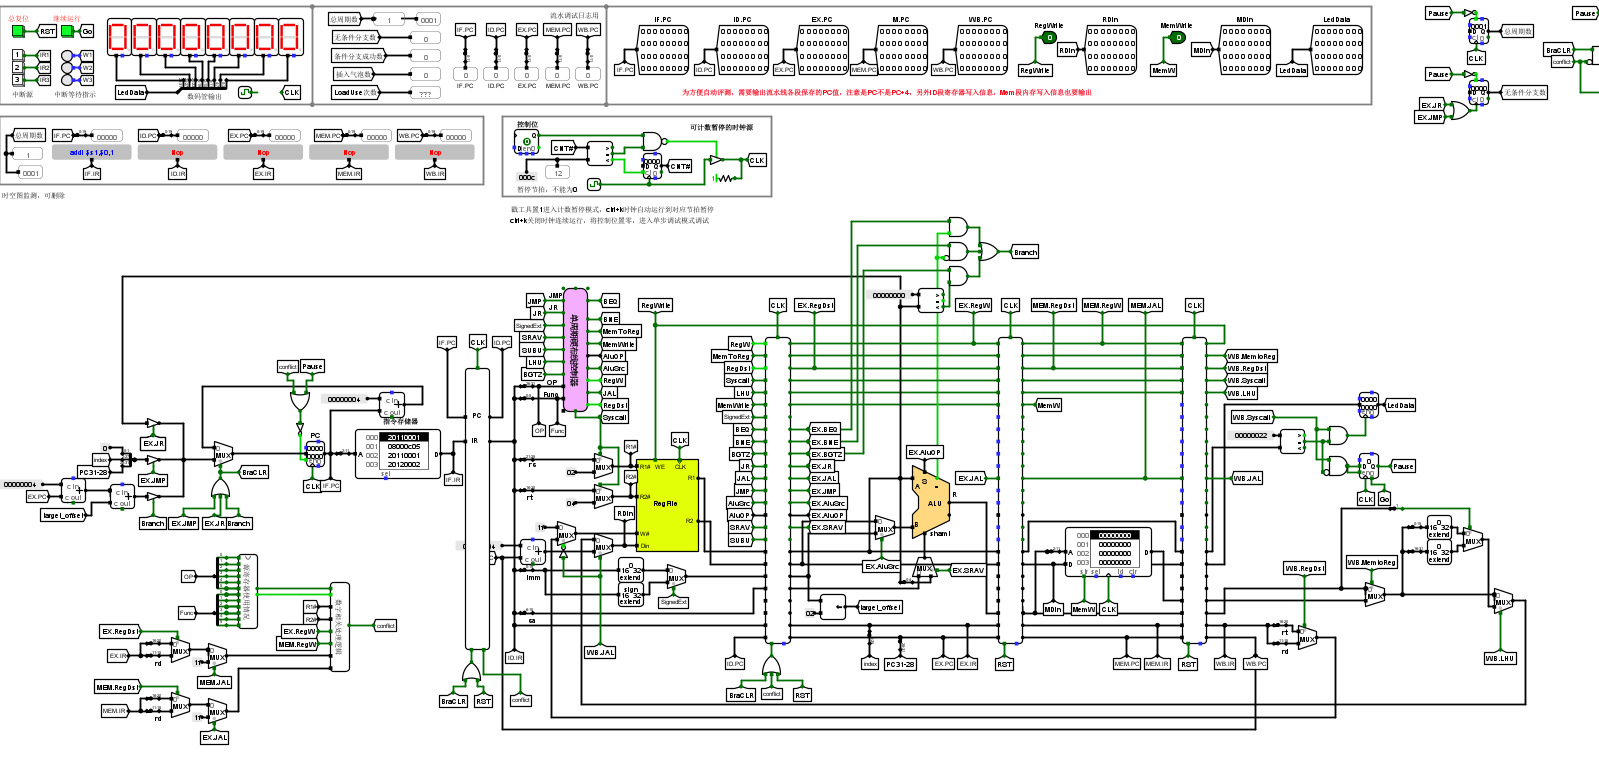Select the RegWrite D flip-flop in the top panel
The image size is (1599, 767).
pyautogui.click(x=1049, y=38)
